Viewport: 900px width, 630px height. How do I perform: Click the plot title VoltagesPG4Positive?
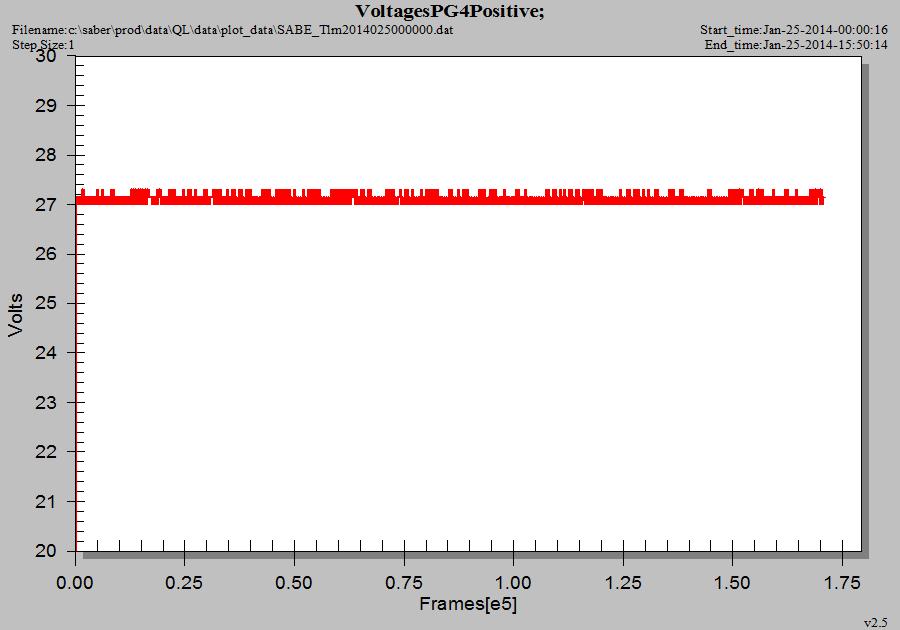(x=449, y=11)
